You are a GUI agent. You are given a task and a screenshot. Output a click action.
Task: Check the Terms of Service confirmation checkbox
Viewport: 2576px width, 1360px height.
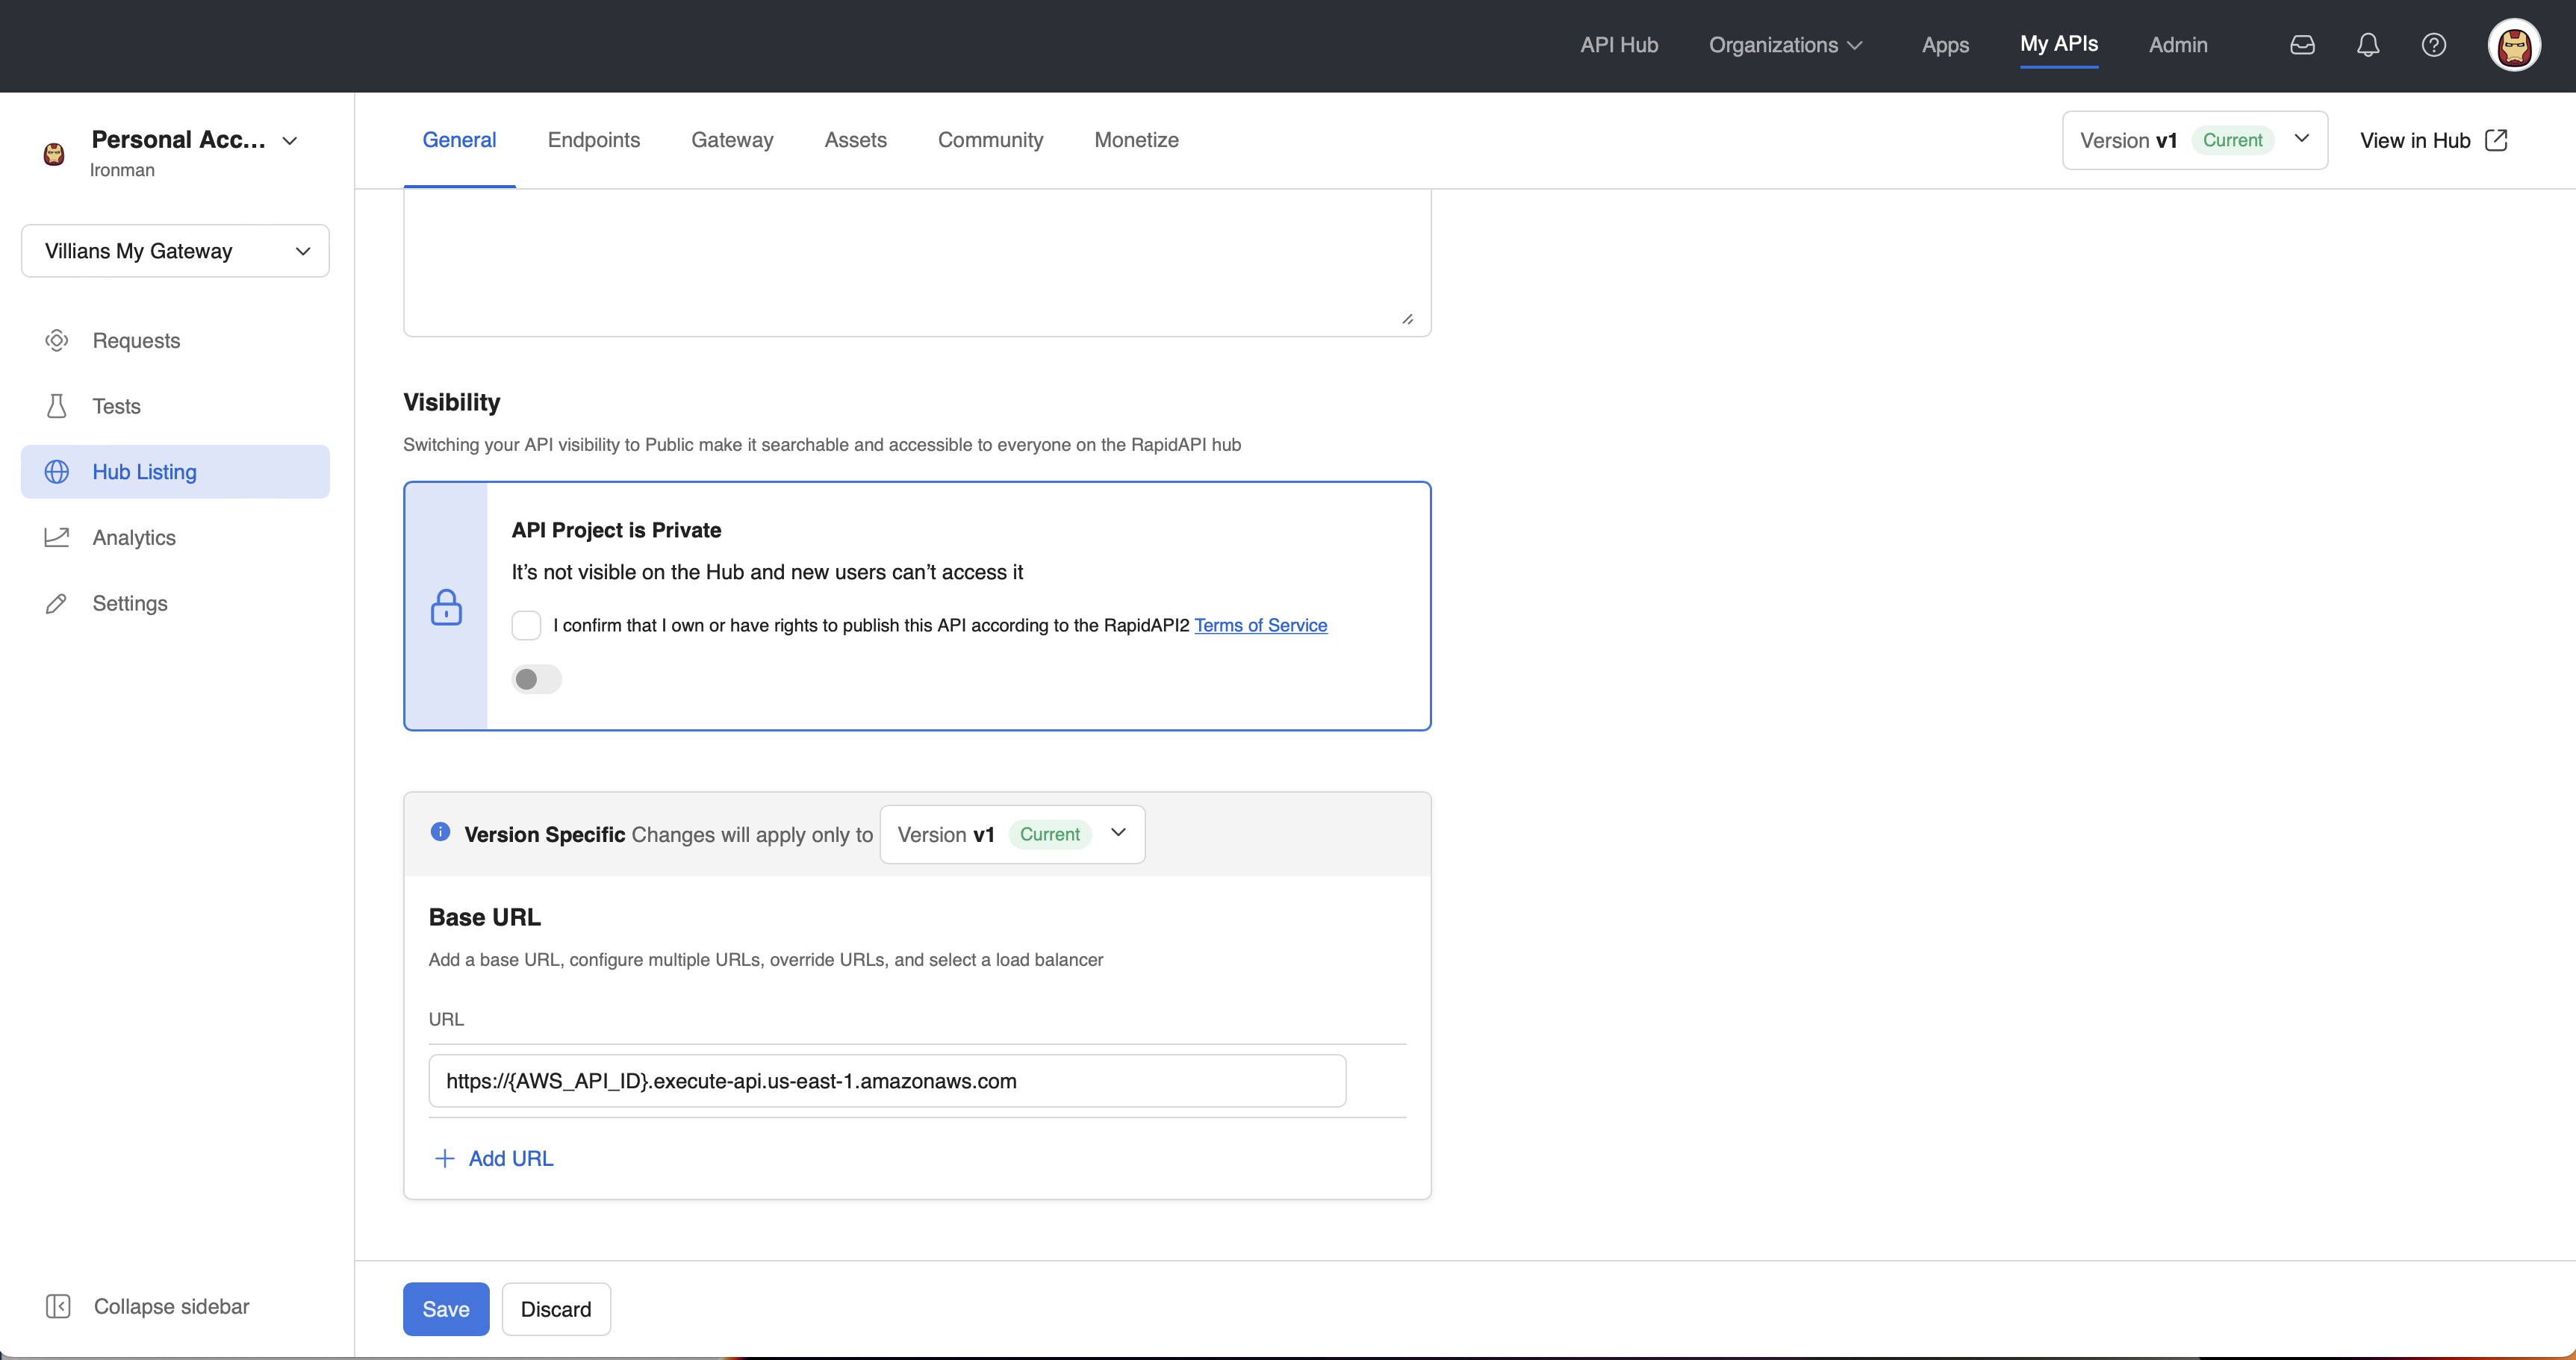[526, 625]
